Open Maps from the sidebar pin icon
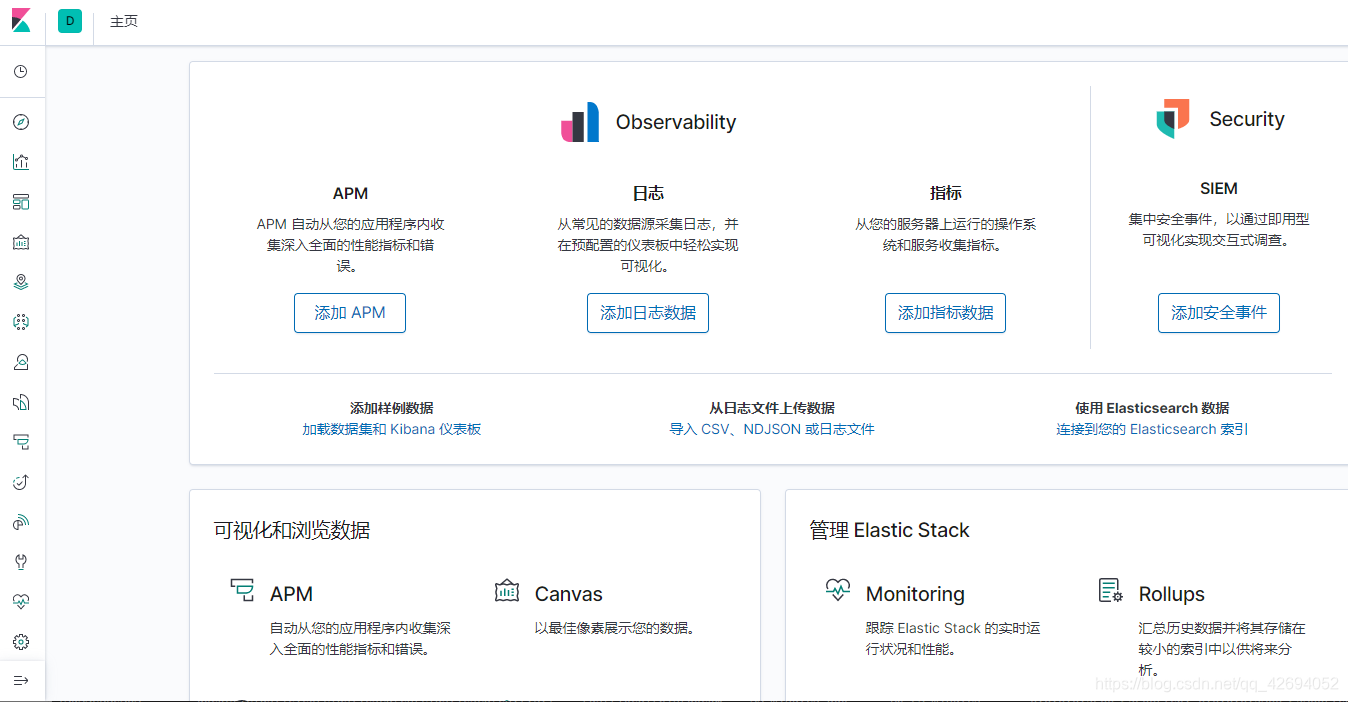Screen dimensions: 1348x702 (x=21, y=282)
